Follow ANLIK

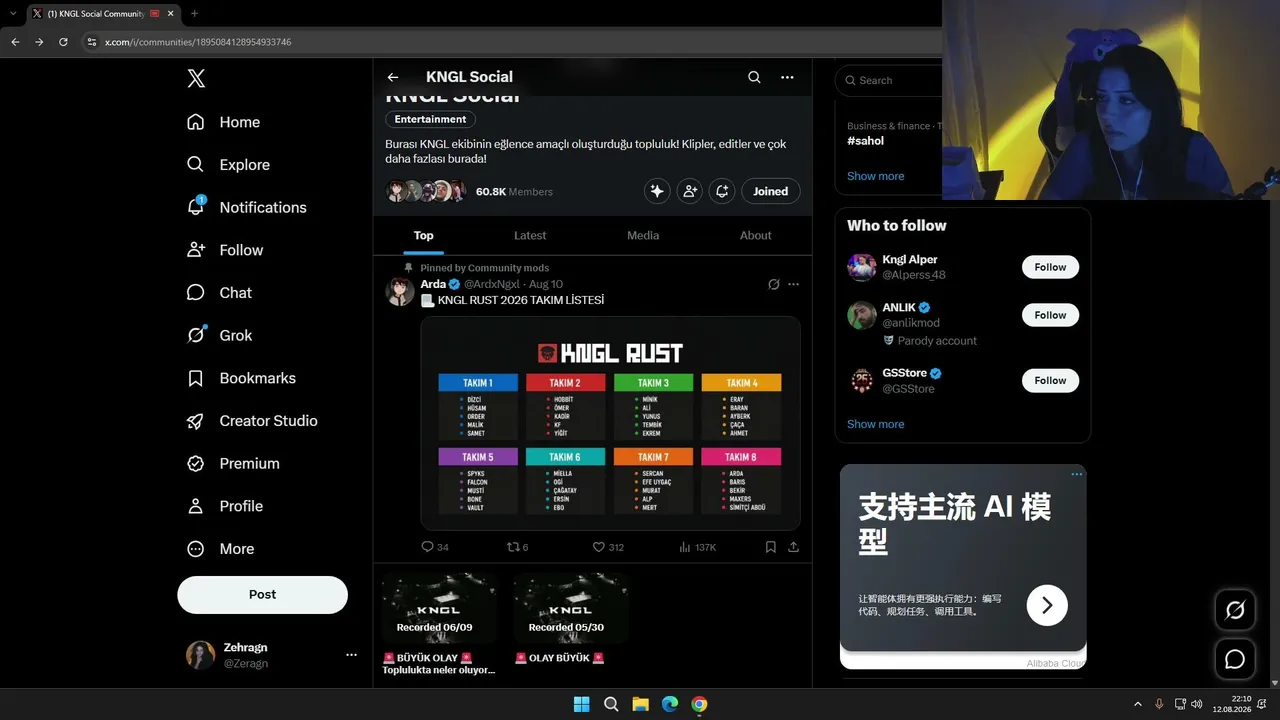click(x=1050, y=315)
